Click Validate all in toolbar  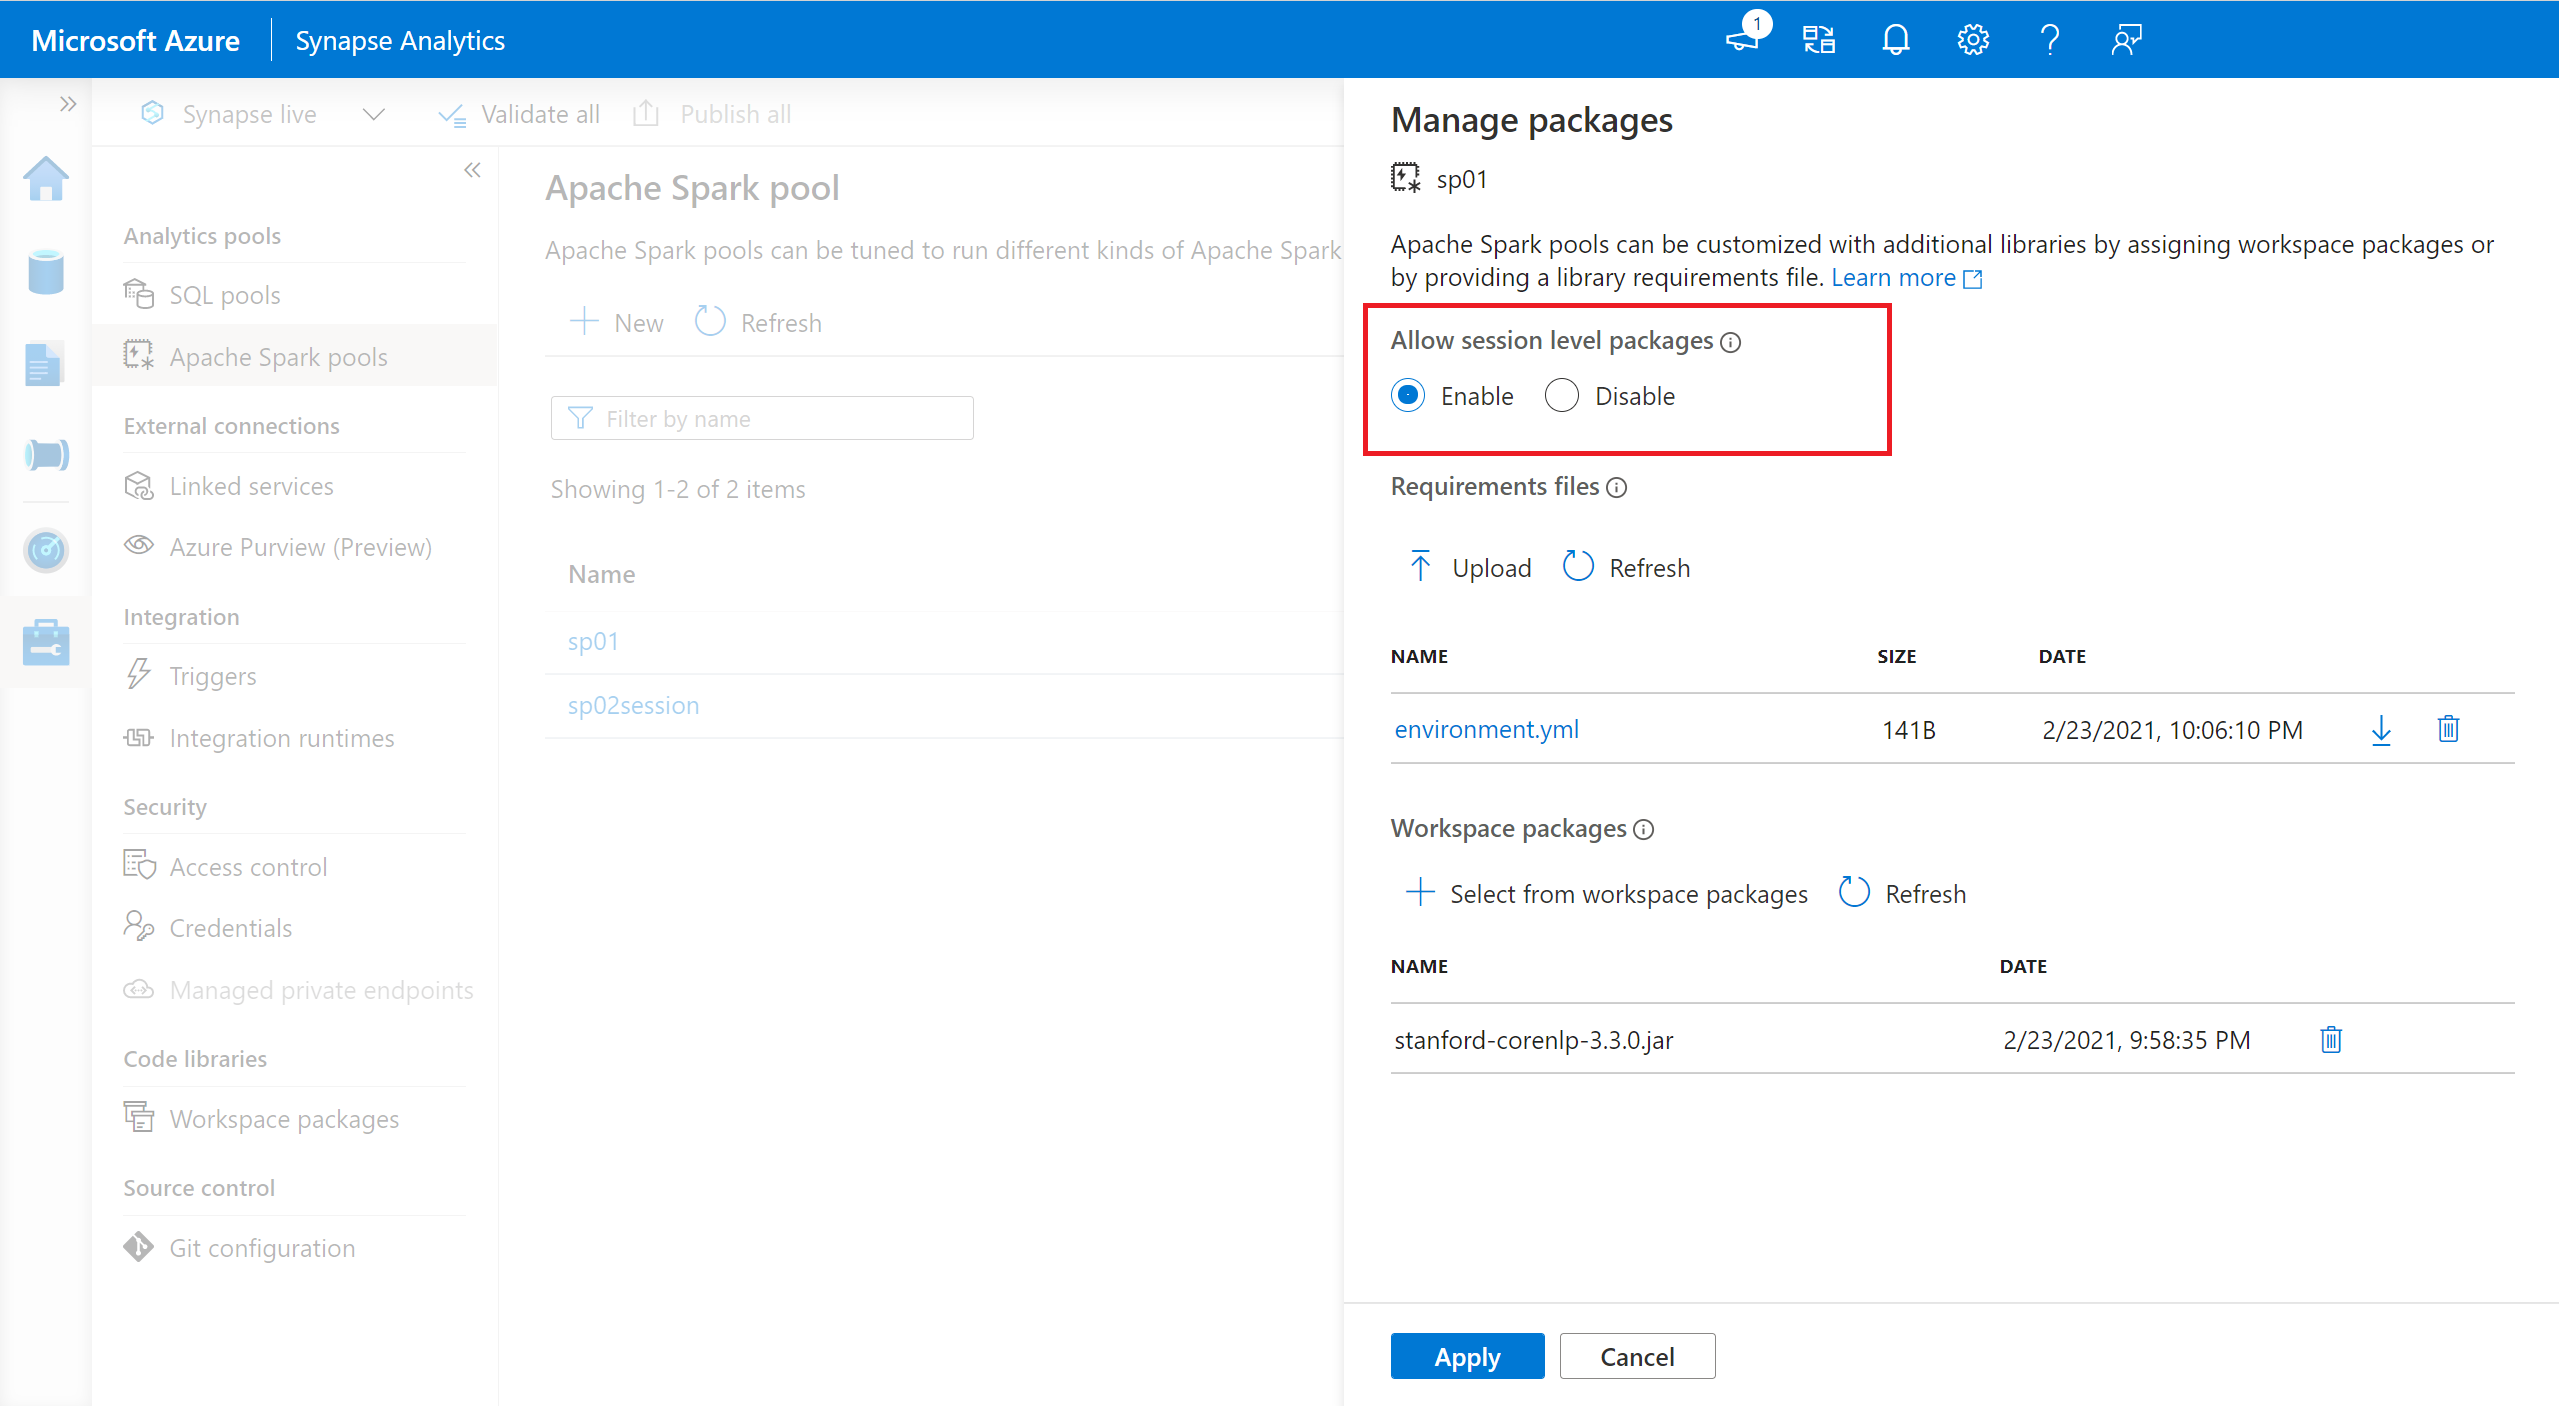[519, 114]
